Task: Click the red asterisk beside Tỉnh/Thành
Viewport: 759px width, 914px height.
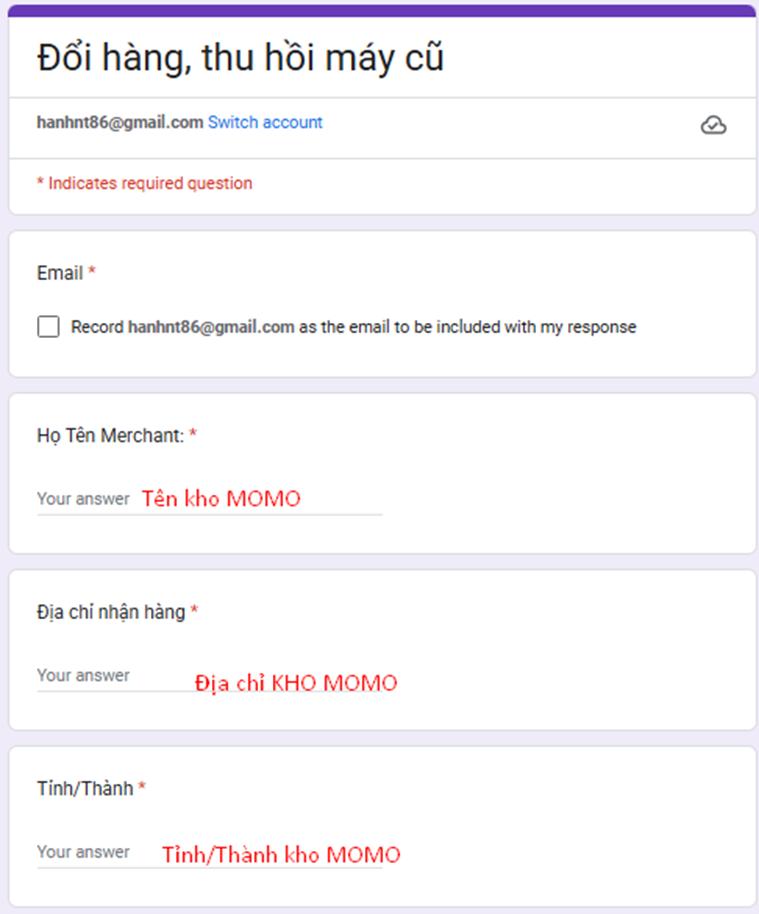Action: coord(142,786)
